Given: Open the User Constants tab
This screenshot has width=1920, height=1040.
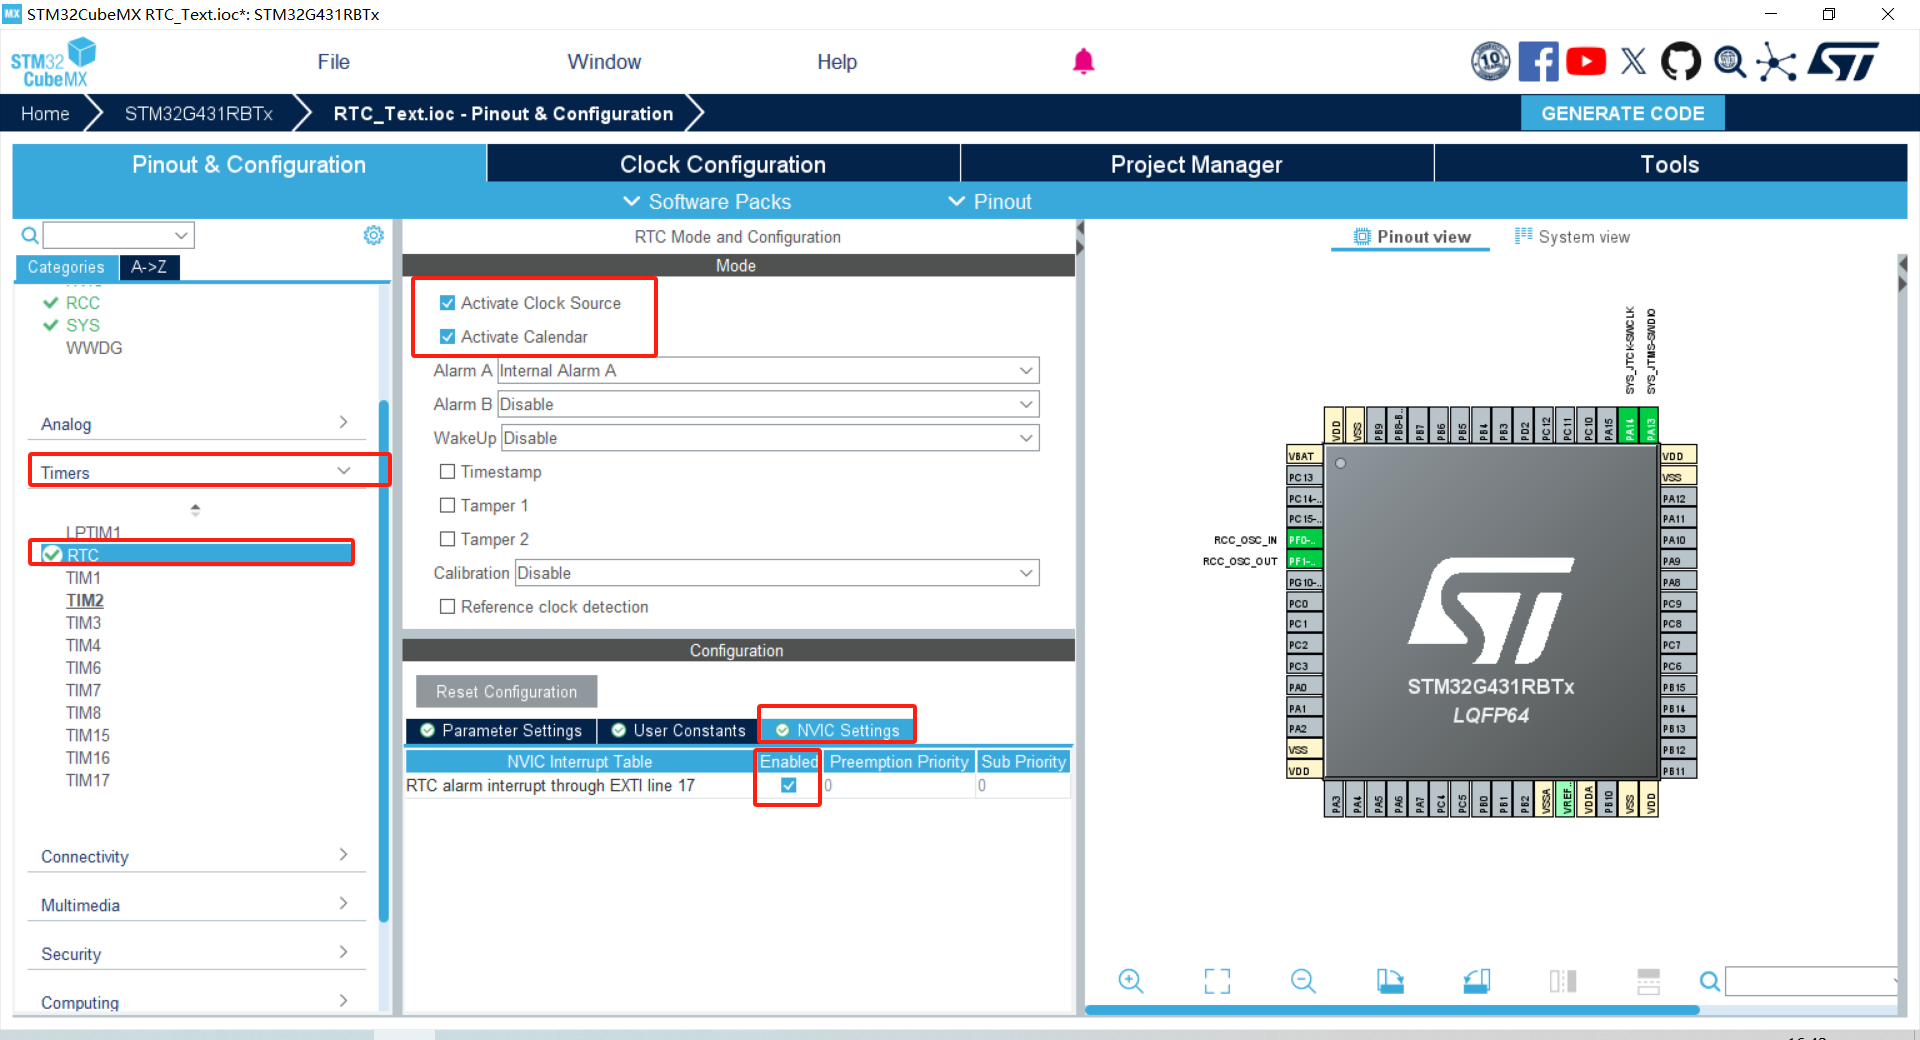Looking at the screenshot, I should click(x=679, y=731).
